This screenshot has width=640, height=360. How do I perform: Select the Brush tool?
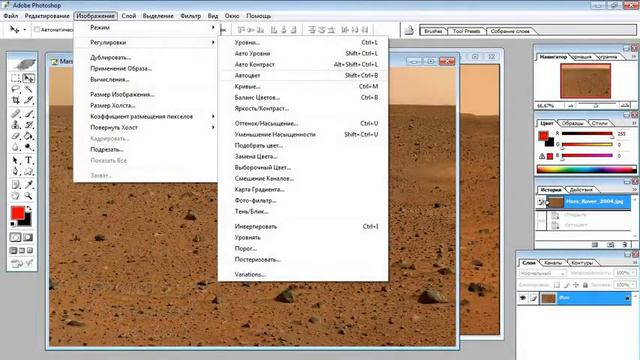tap(29, 114)
